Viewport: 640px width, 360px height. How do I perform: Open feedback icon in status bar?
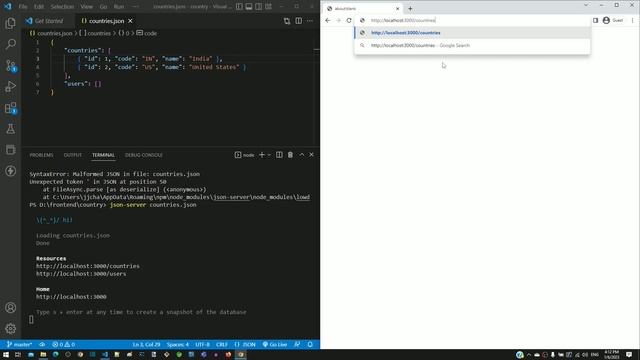(x=297, y=344)
